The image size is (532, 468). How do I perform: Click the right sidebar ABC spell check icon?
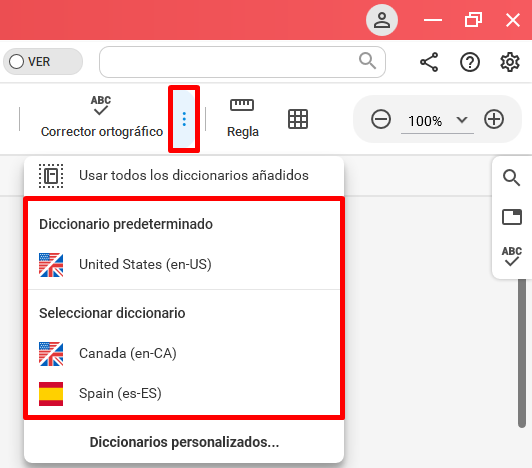coord(512,256)
